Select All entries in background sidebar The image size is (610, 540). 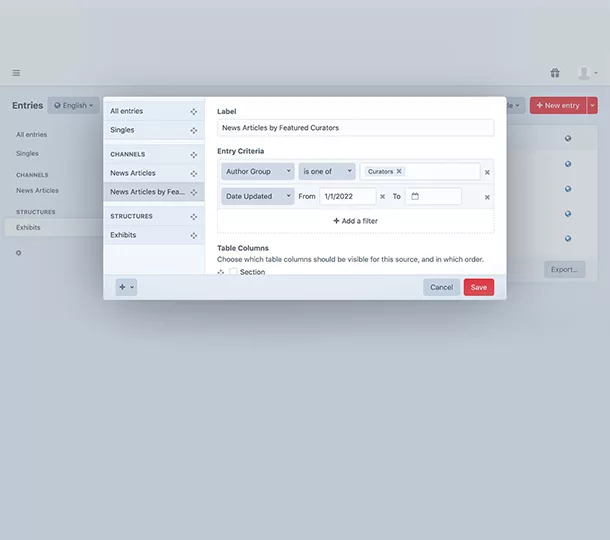32,135
